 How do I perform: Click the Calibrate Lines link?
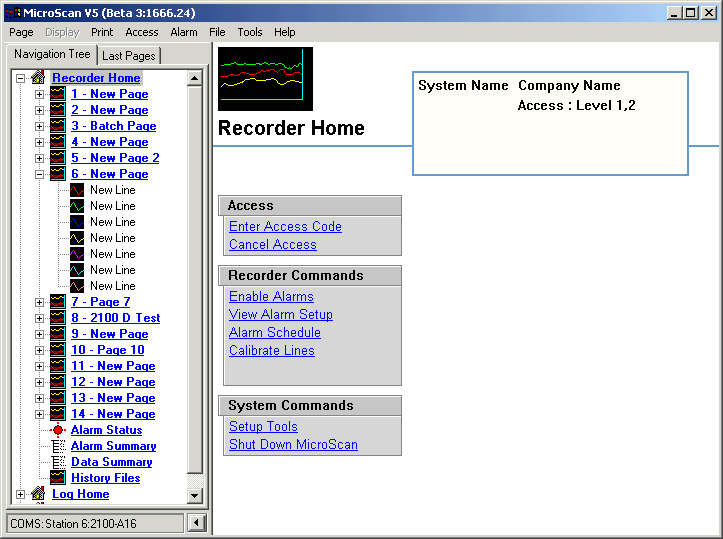coord(272,350)
